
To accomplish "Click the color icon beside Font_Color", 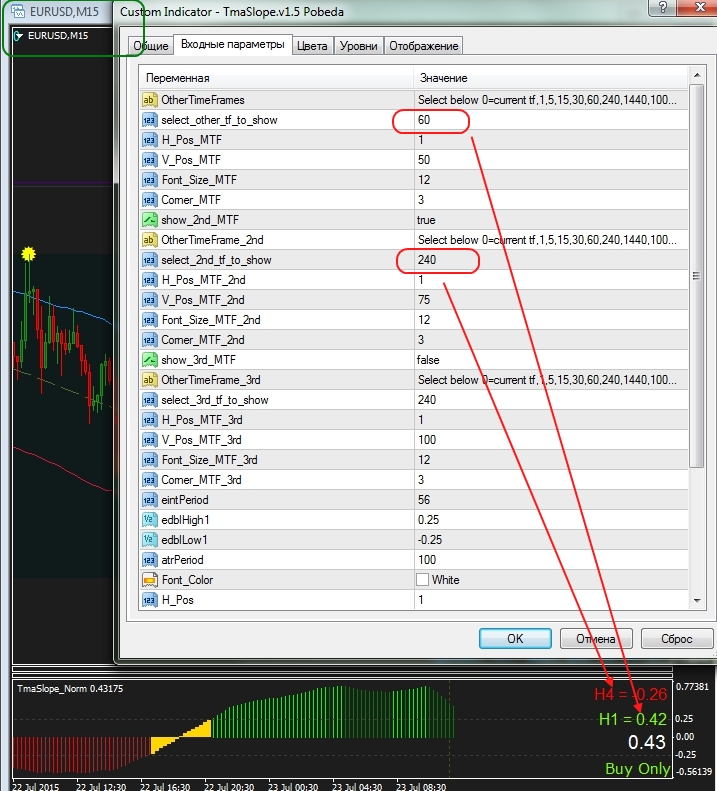I will (x=149, y=580).
